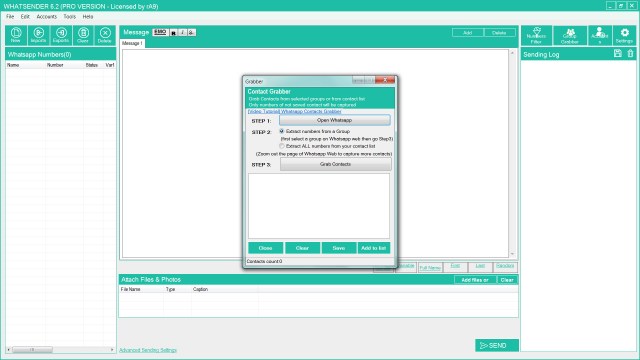Image resolution: width=640 pixels, height=360 pixels.
Task: Click the Exports toolbar icon
Action: click(61, 35)
